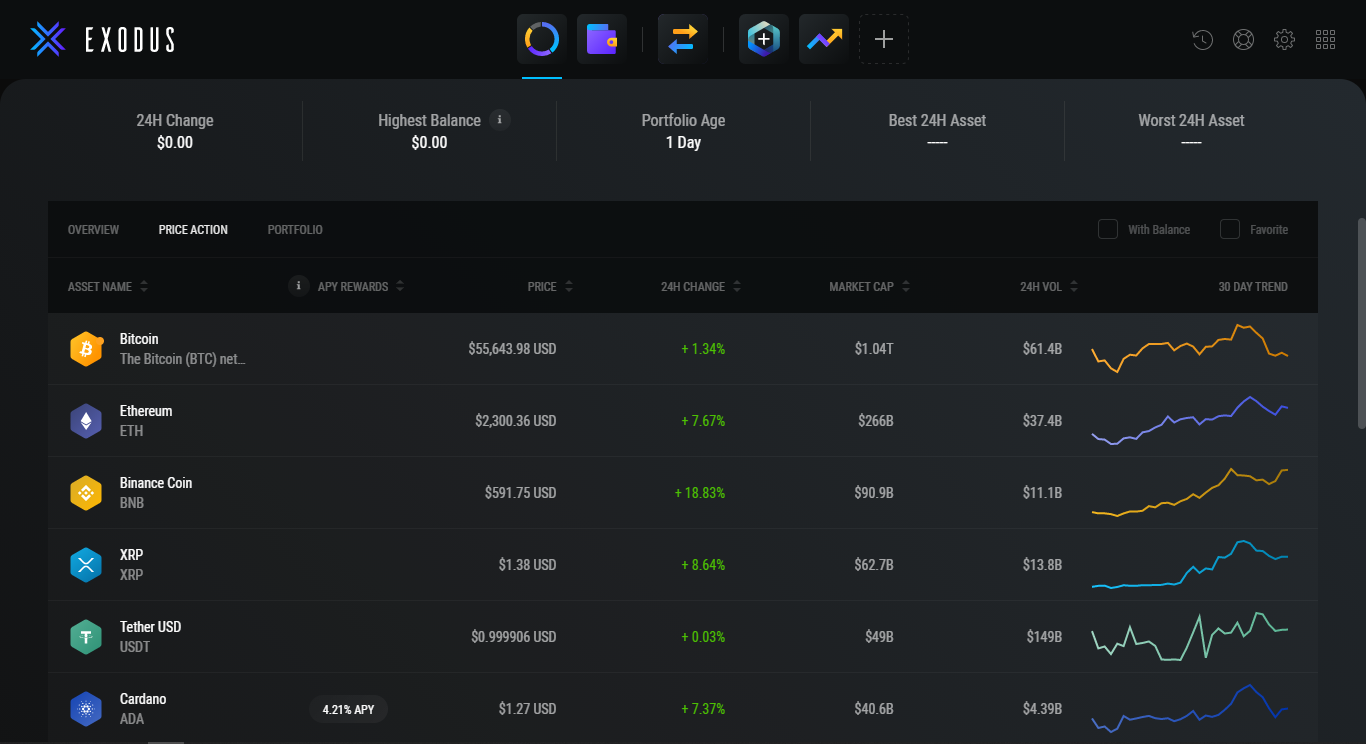Image resolution: width=1366 pixels, height=744 pixels.
Task: Click the 4.21% APY badge for Cardano
Action: pyautogui.click(x=348, y=709)
